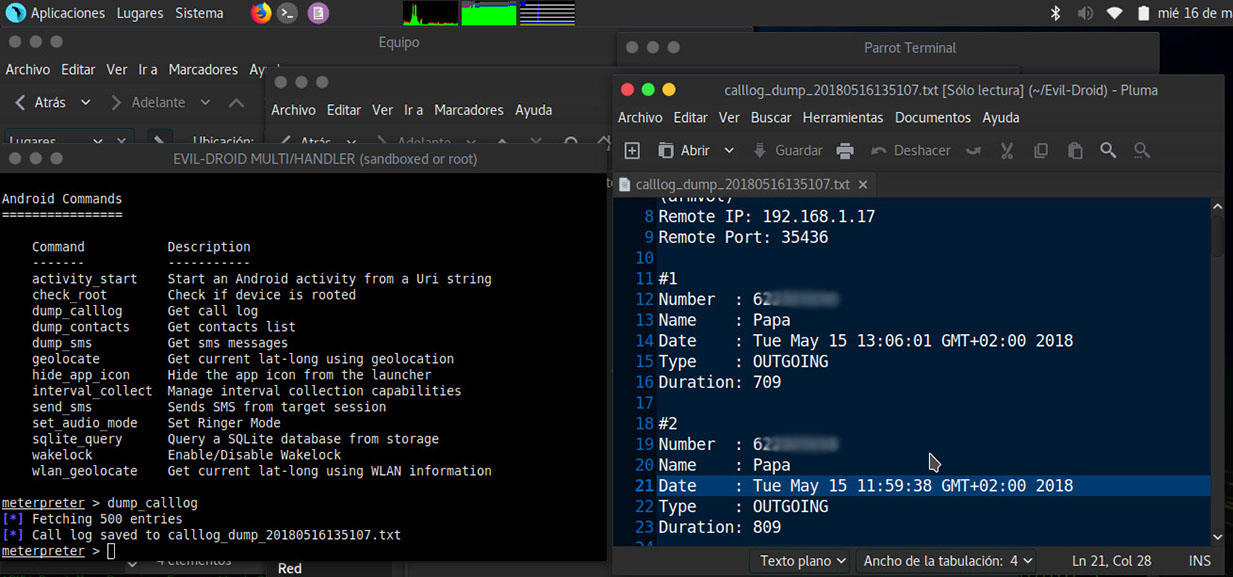Click the scissors cut icon
The height and width of the screenshot is (577, 1233).
coord(1007,150)
